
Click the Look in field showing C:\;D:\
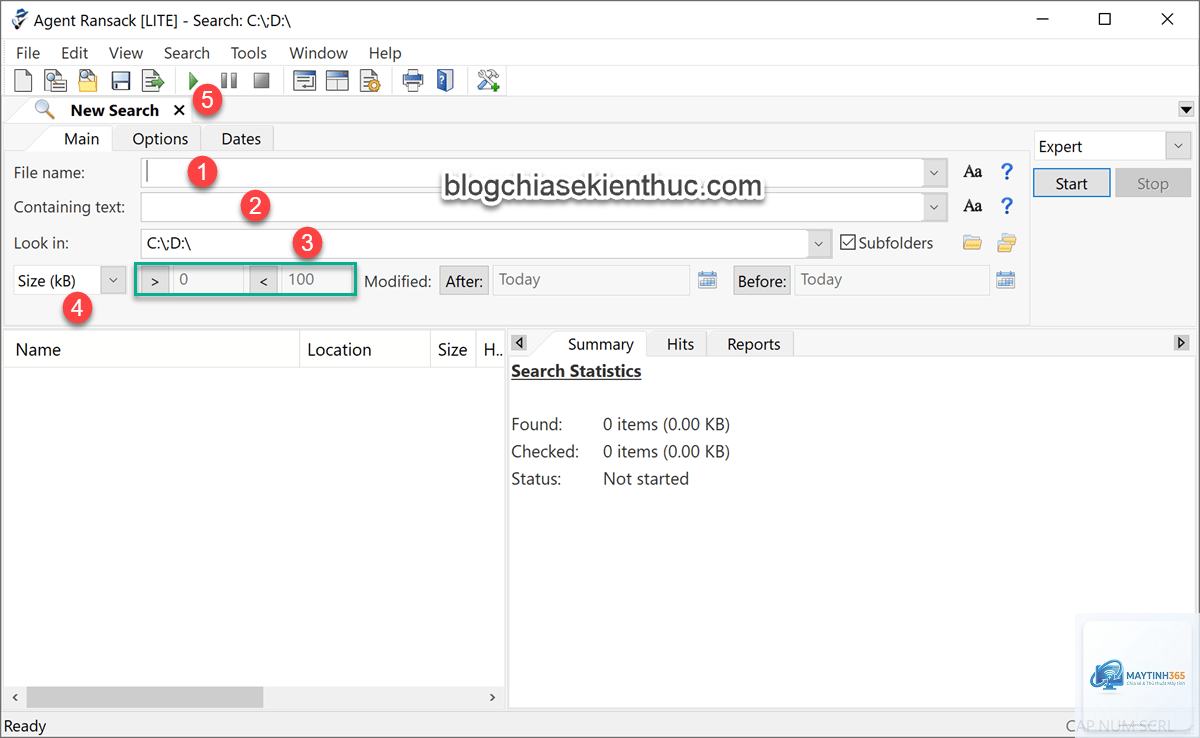475,243
